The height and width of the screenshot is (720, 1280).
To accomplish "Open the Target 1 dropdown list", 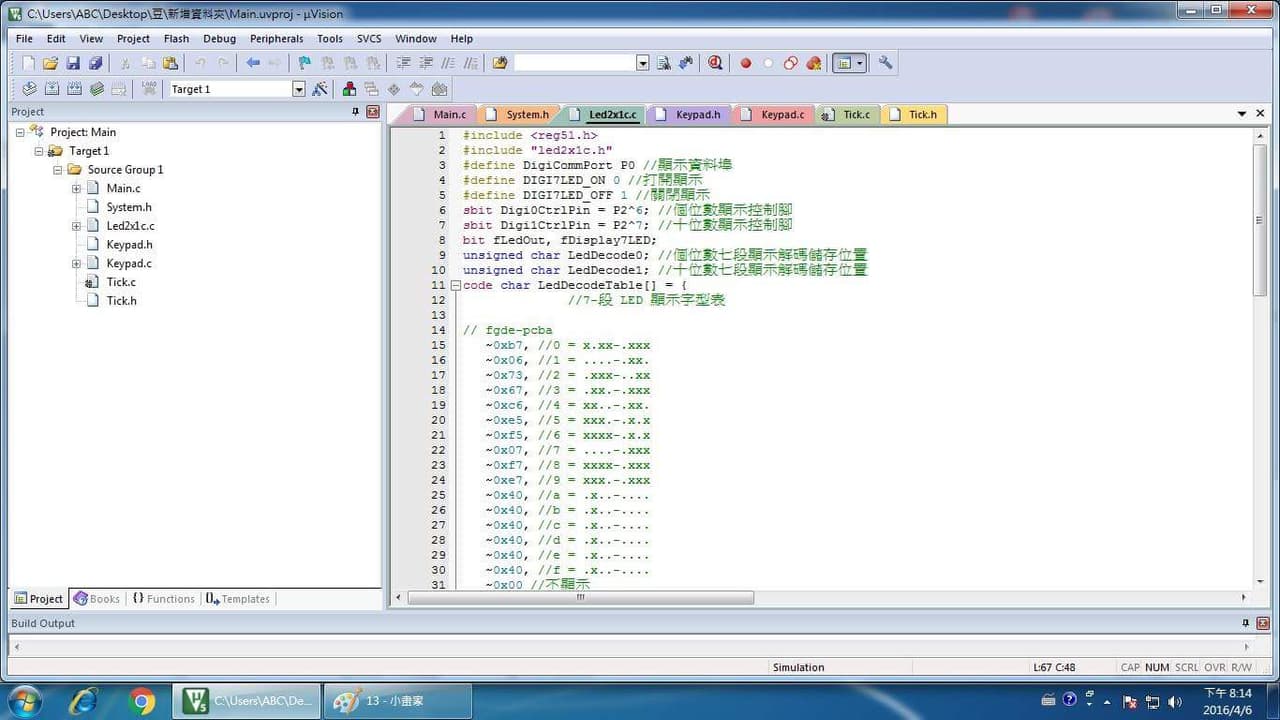I will click(x=298, y=89).
